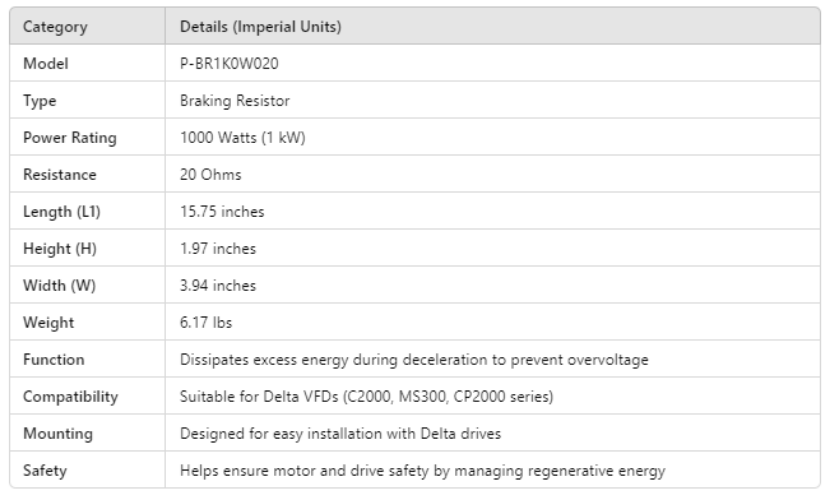Select the "1000 Watts (1 kW)" cell
Image resolution: width=830 pixels, height=500 pixels.
pos(241,137)
